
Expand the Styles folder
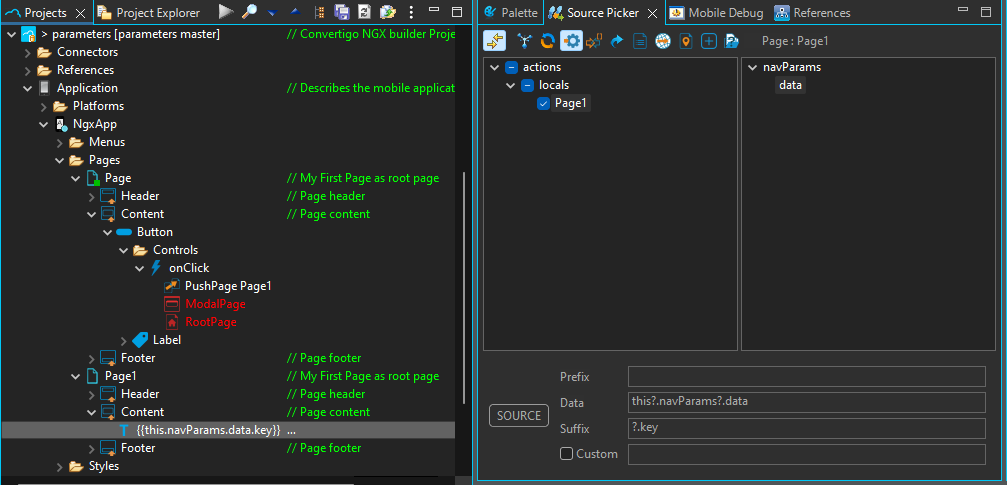60,466
